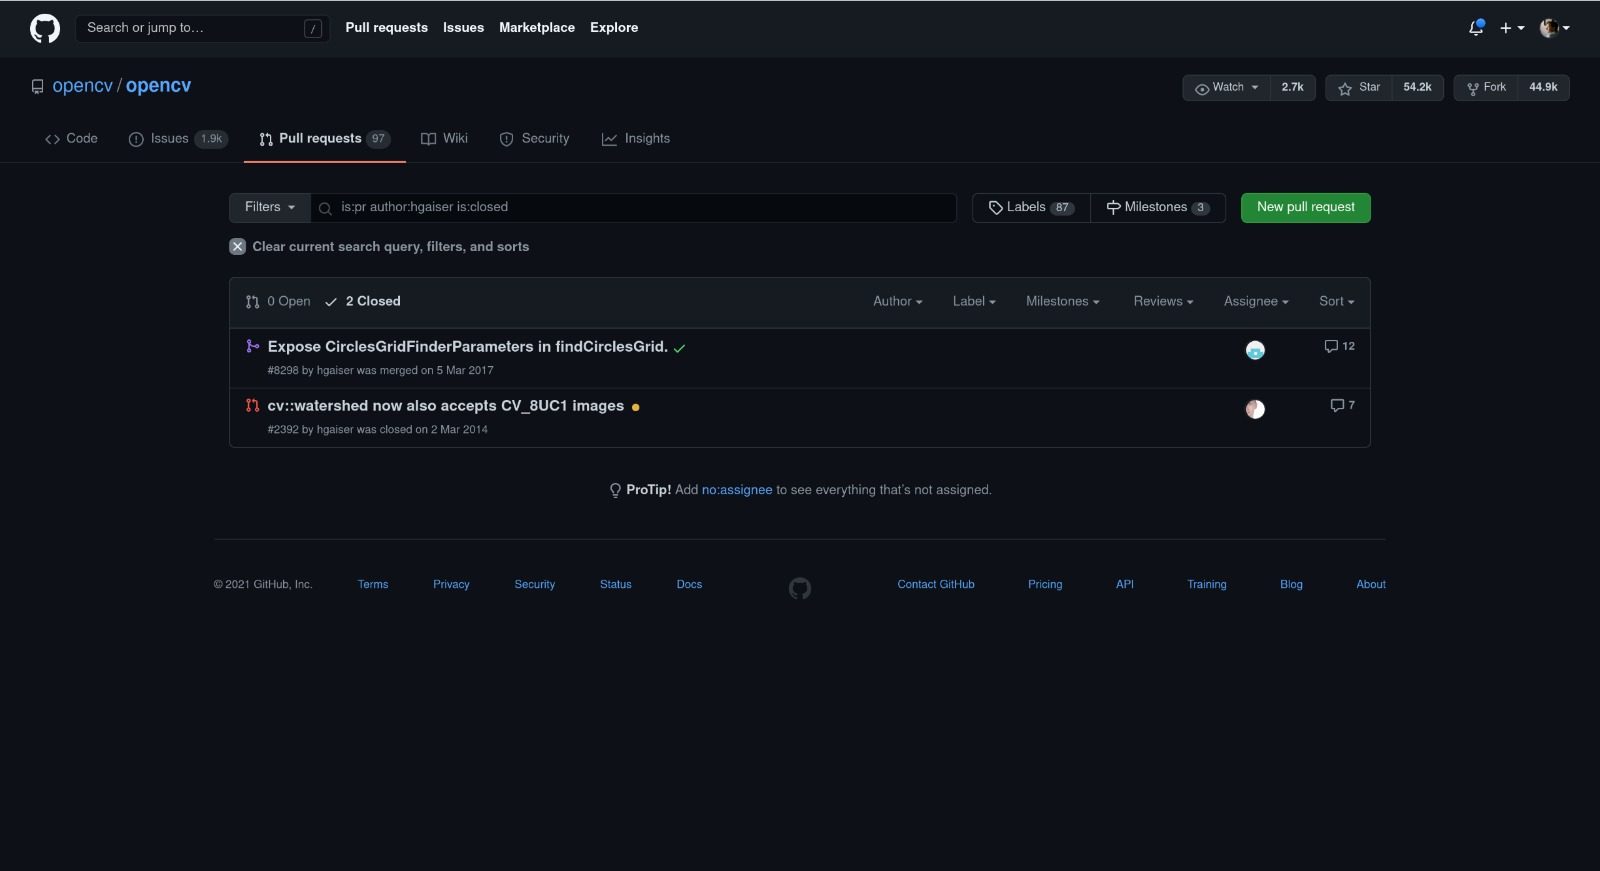Open the Privacy footer link
The width and height of the screenshot is (1600, 871).
(x=451, y=585)
